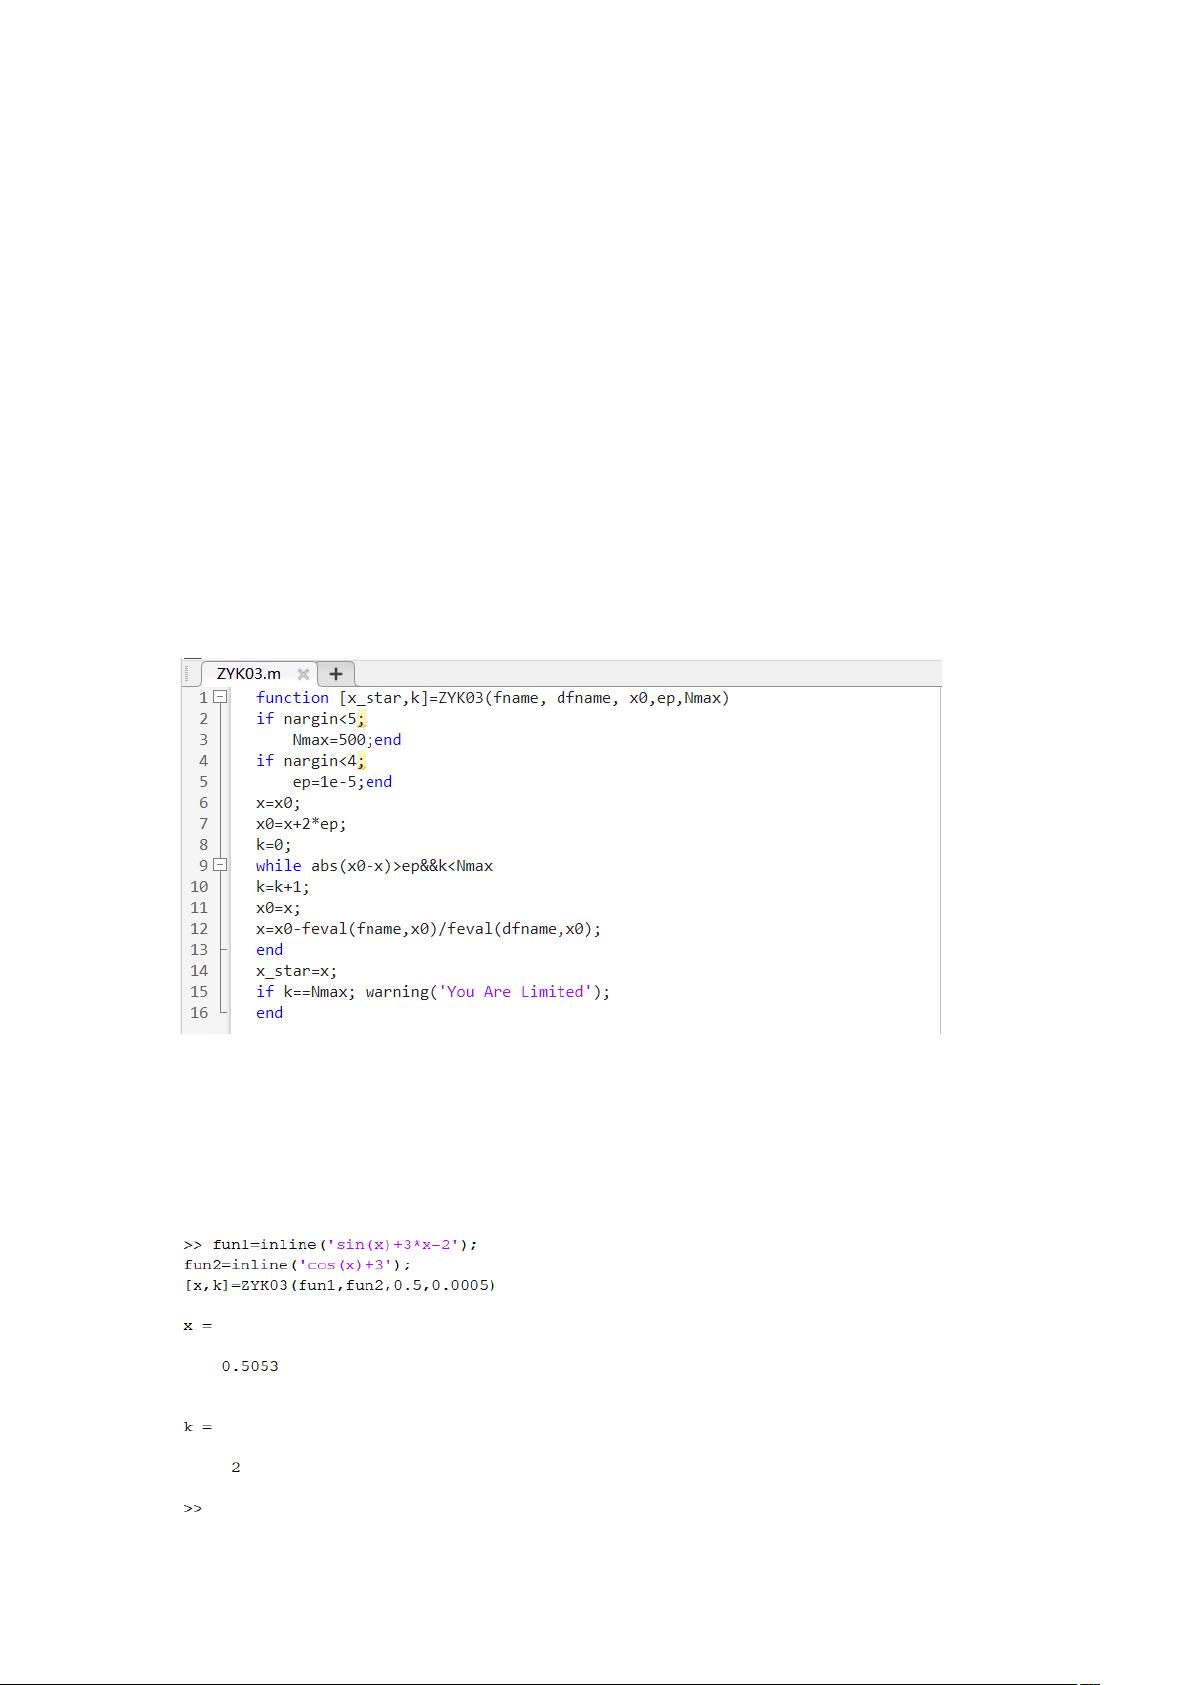Click the [x,k]=ZYK03 call line
This screenshot has width=1192, height=1685.
[340, 1284]
